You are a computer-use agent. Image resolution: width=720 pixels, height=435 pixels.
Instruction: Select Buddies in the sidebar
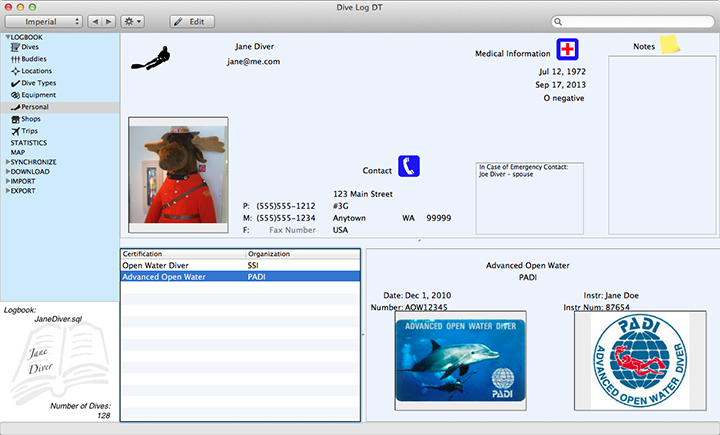click(34, 59)
